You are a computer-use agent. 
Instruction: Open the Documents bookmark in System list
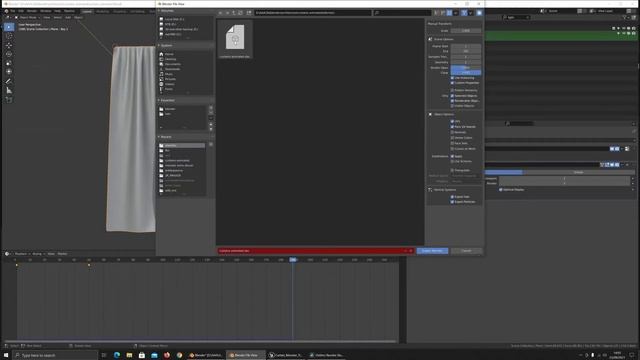(172, 64)
